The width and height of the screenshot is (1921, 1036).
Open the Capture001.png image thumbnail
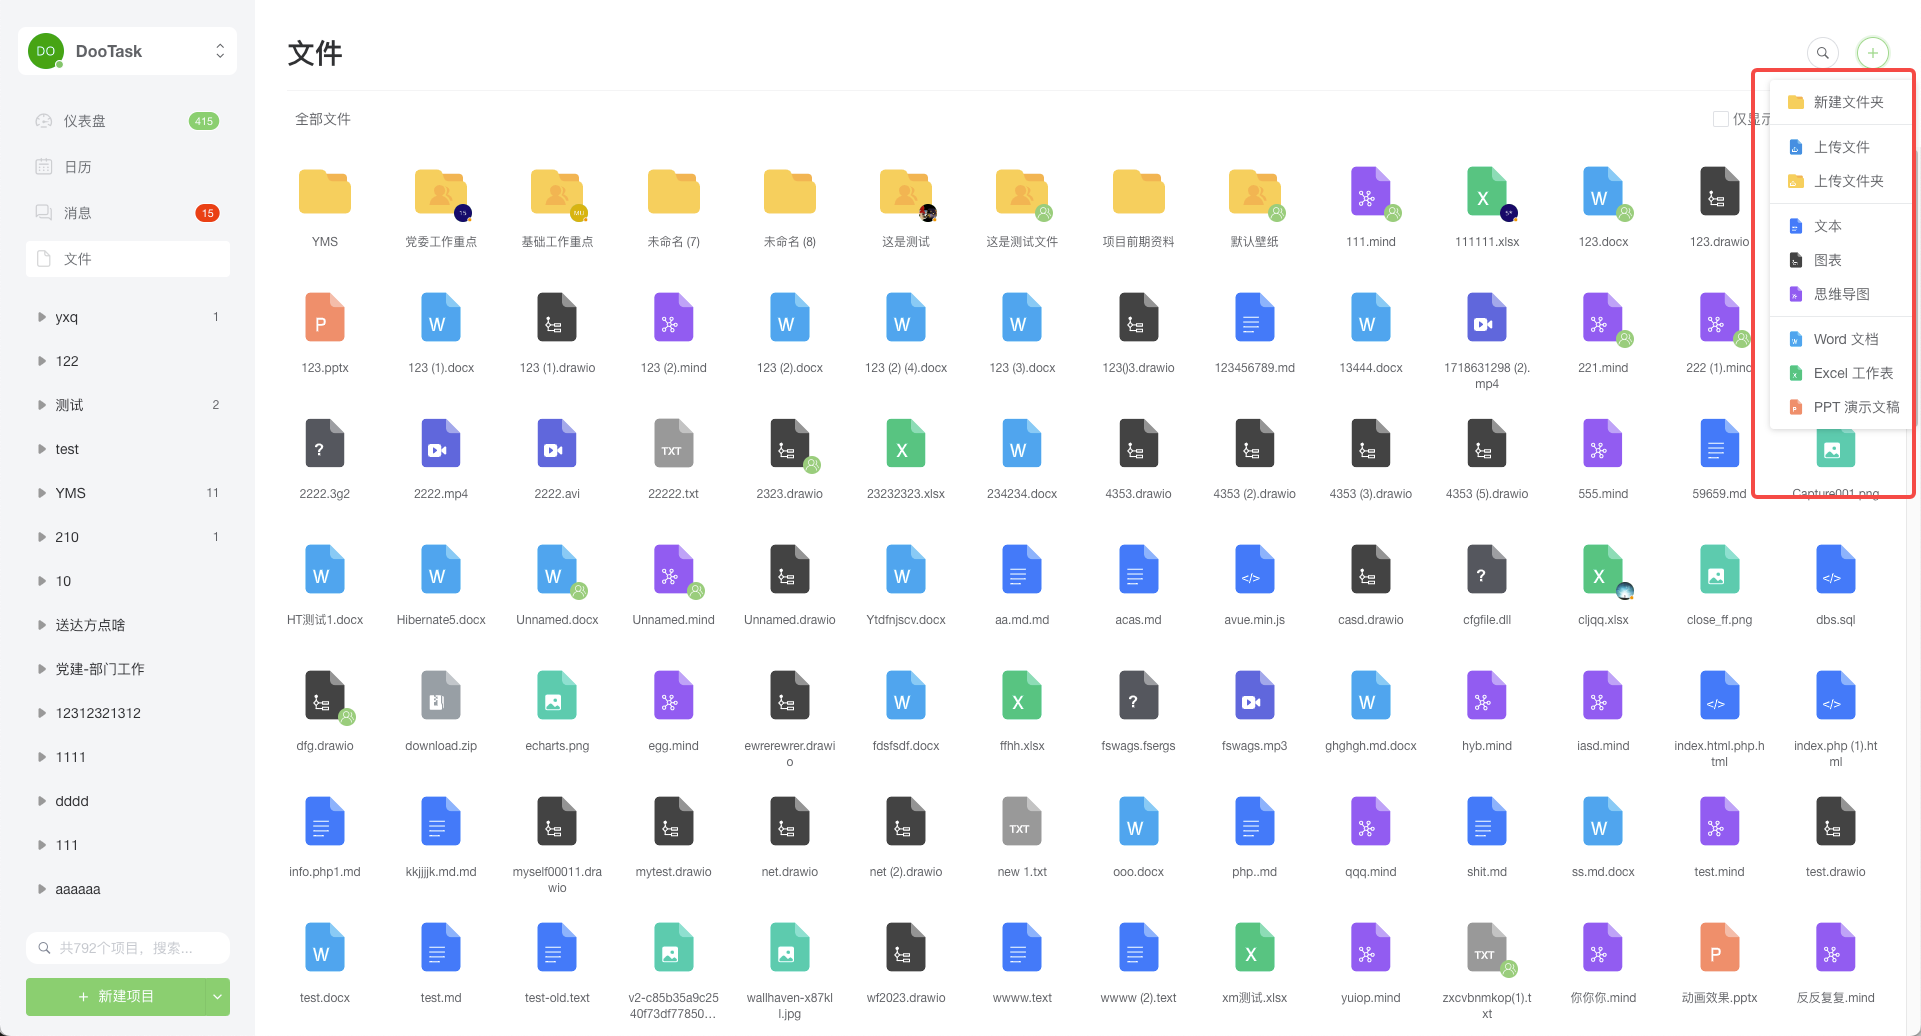click(x=1834, y=449)
